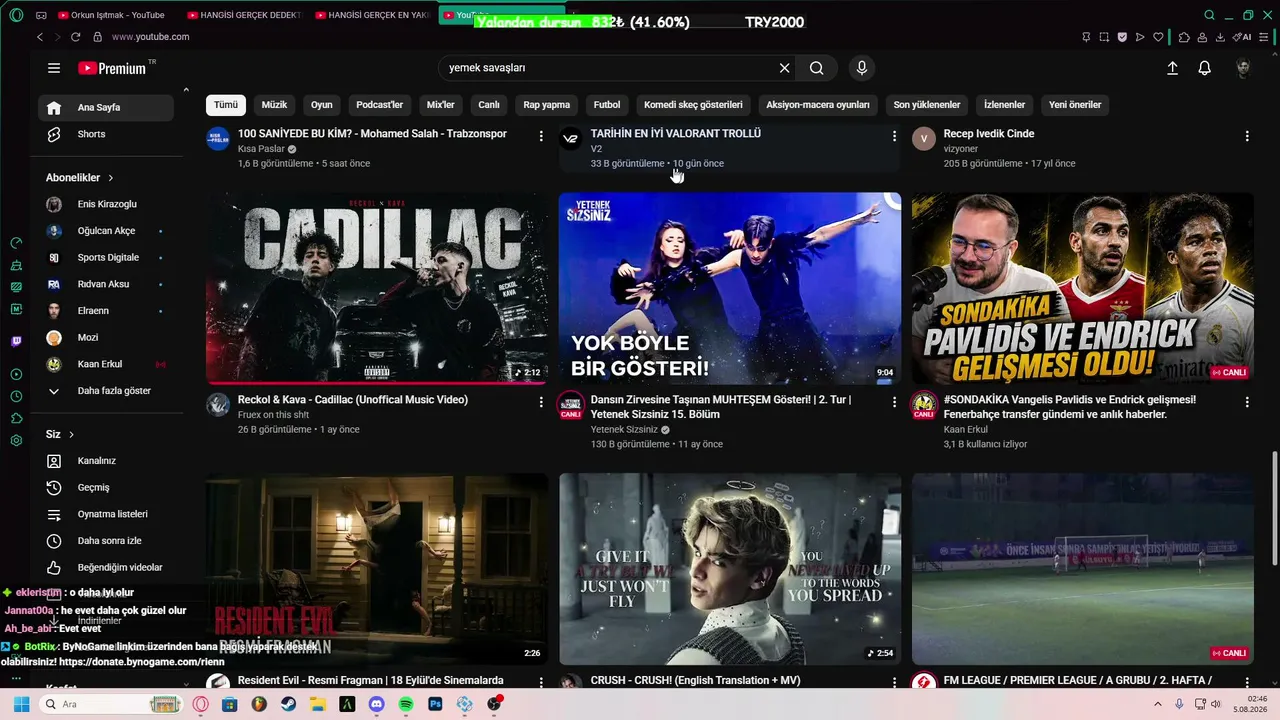
Task: Open Daha sonra izle in the sidebar
Action: tap(106, 541)
